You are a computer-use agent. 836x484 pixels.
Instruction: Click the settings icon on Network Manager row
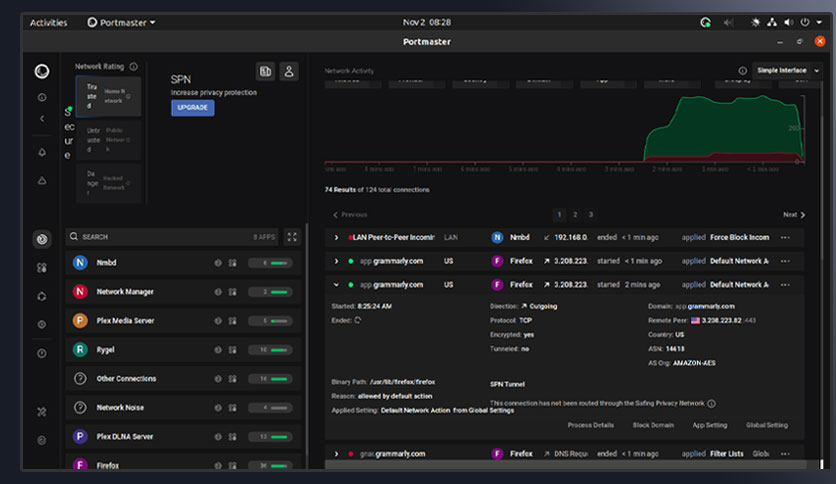pos(232,292)
